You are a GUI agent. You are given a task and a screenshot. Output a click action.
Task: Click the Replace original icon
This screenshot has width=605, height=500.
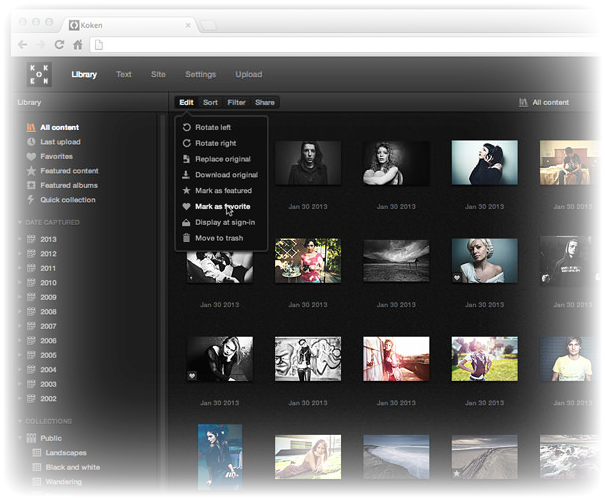click(186, 159)
